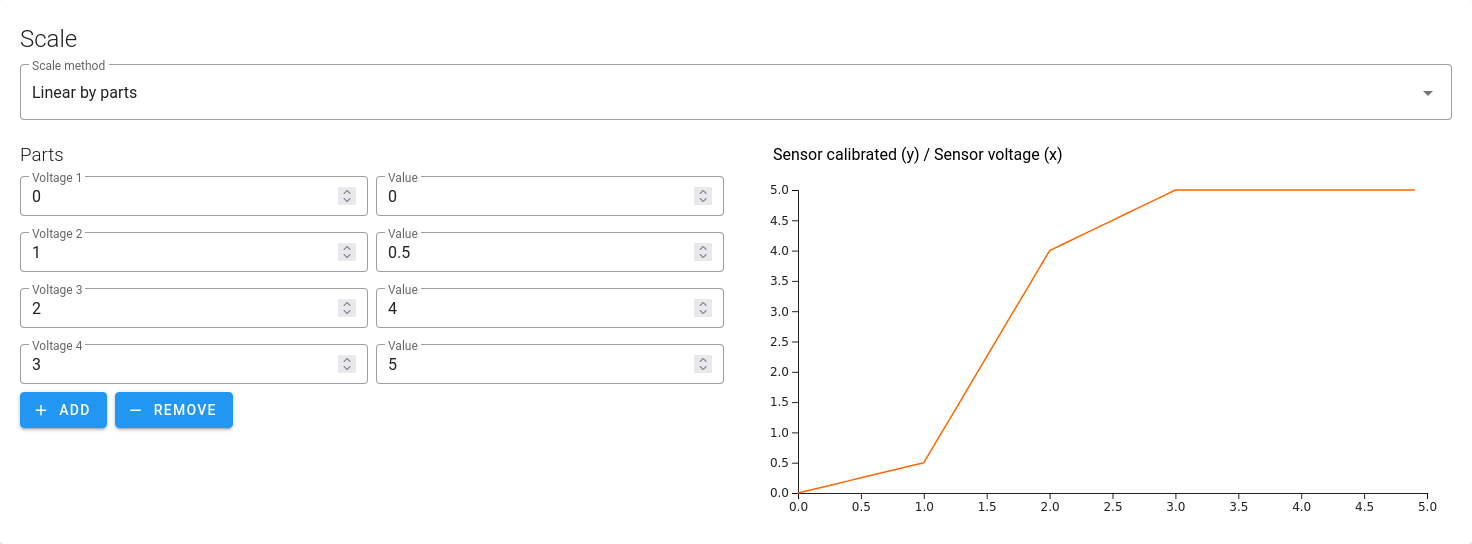Image resolution: width=1472 pixels, height=544 pixels.
Task: Add a new part with the ADD button
Action: (63, 410)
